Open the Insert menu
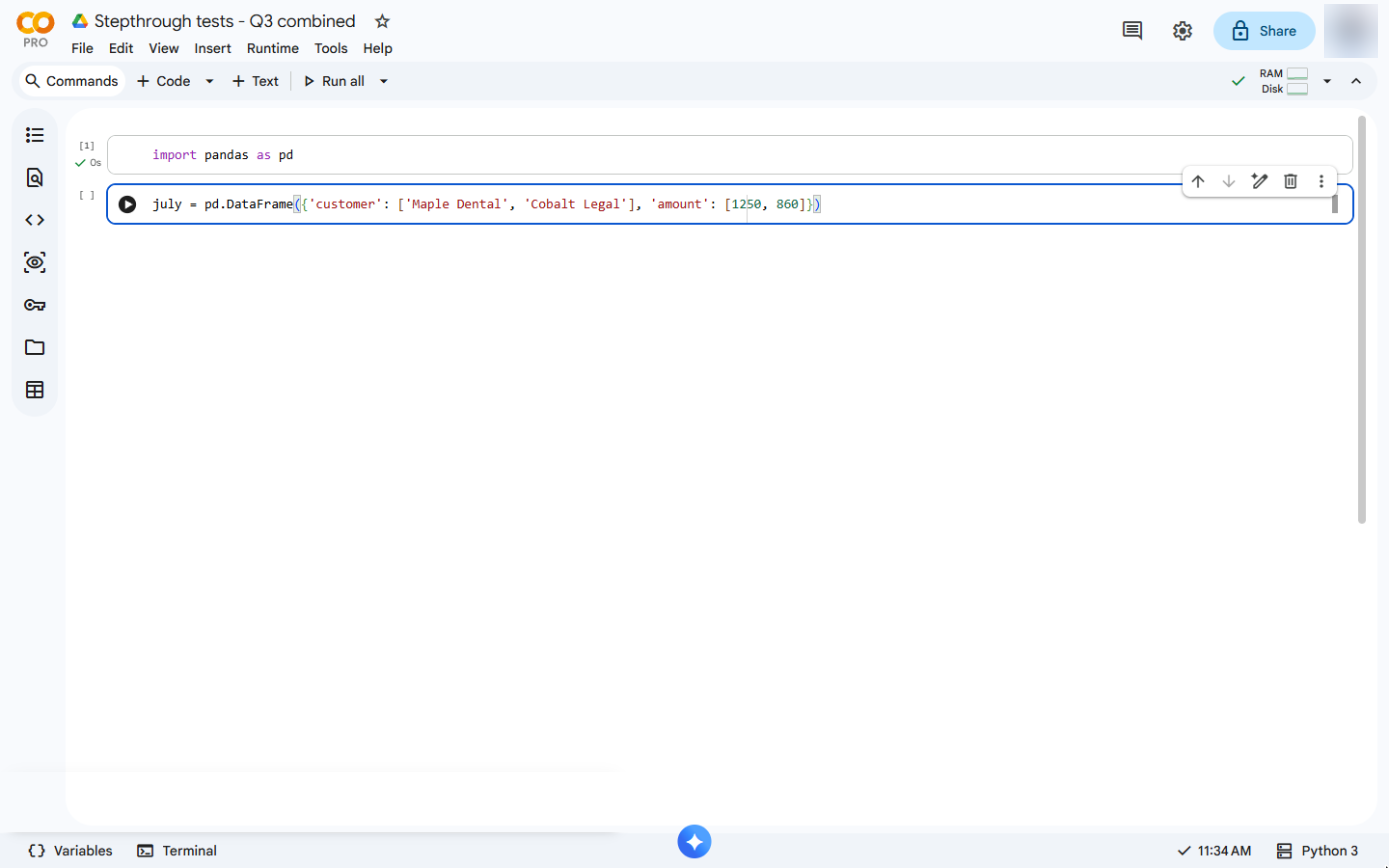The height and width of the screenshot is (868, 1389). click(x=213, y=48)
